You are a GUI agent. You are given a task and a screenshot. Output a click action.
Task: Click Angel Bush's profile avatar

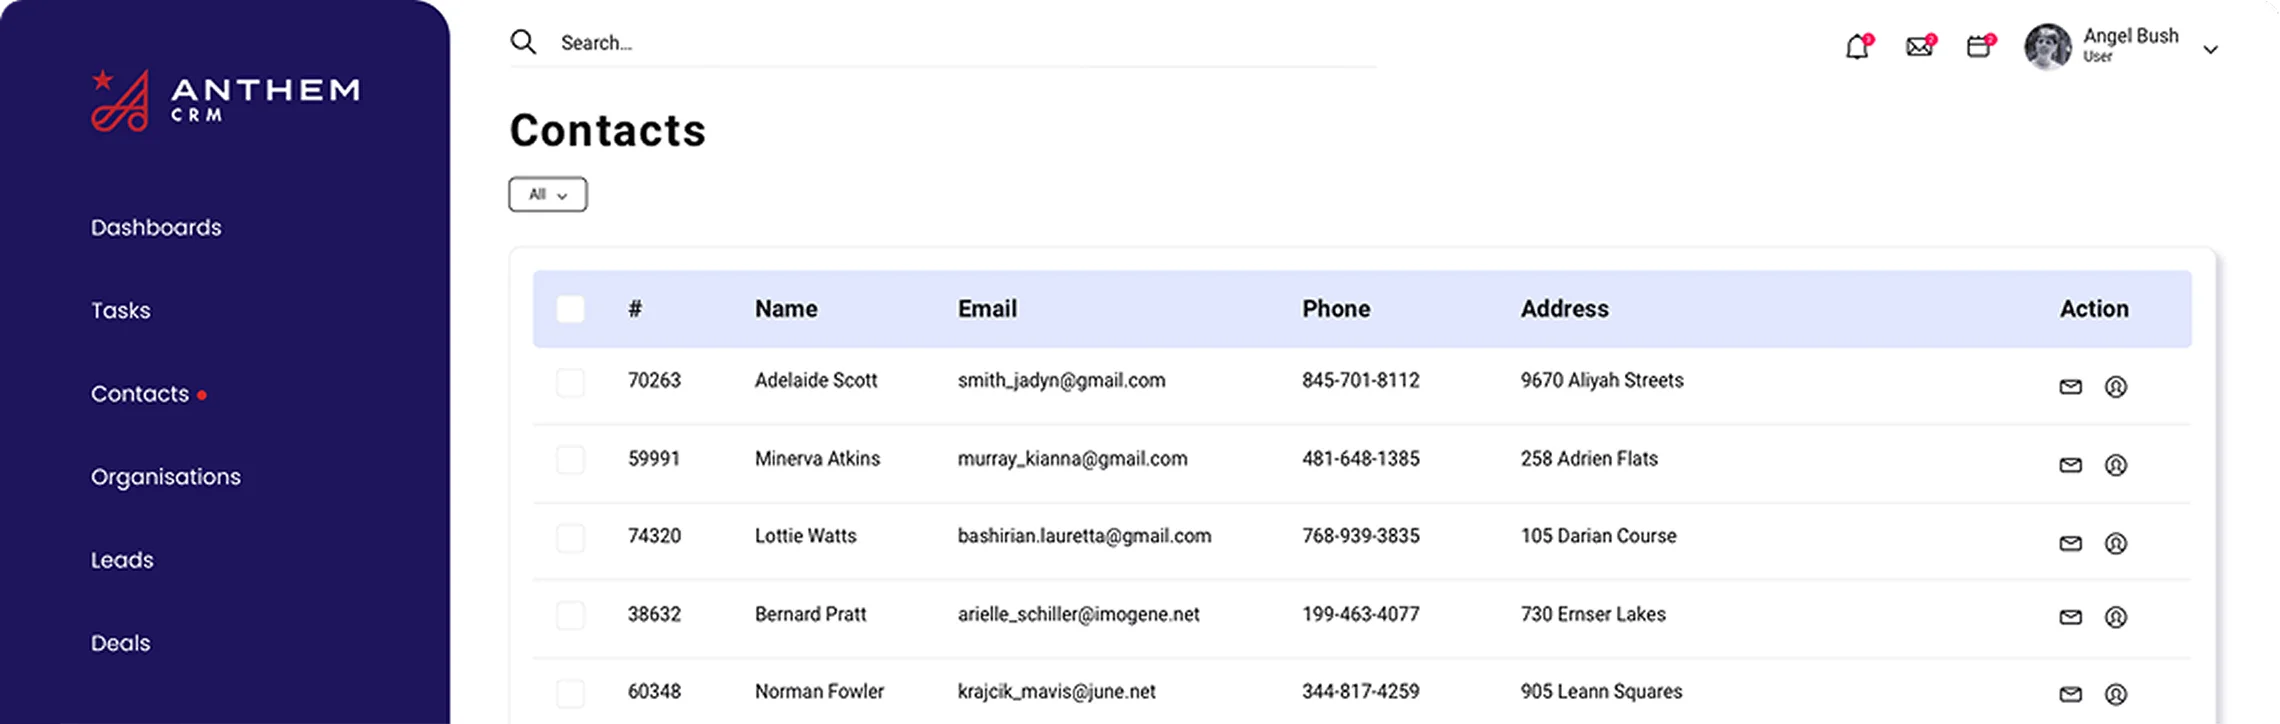click(2047, 46)
